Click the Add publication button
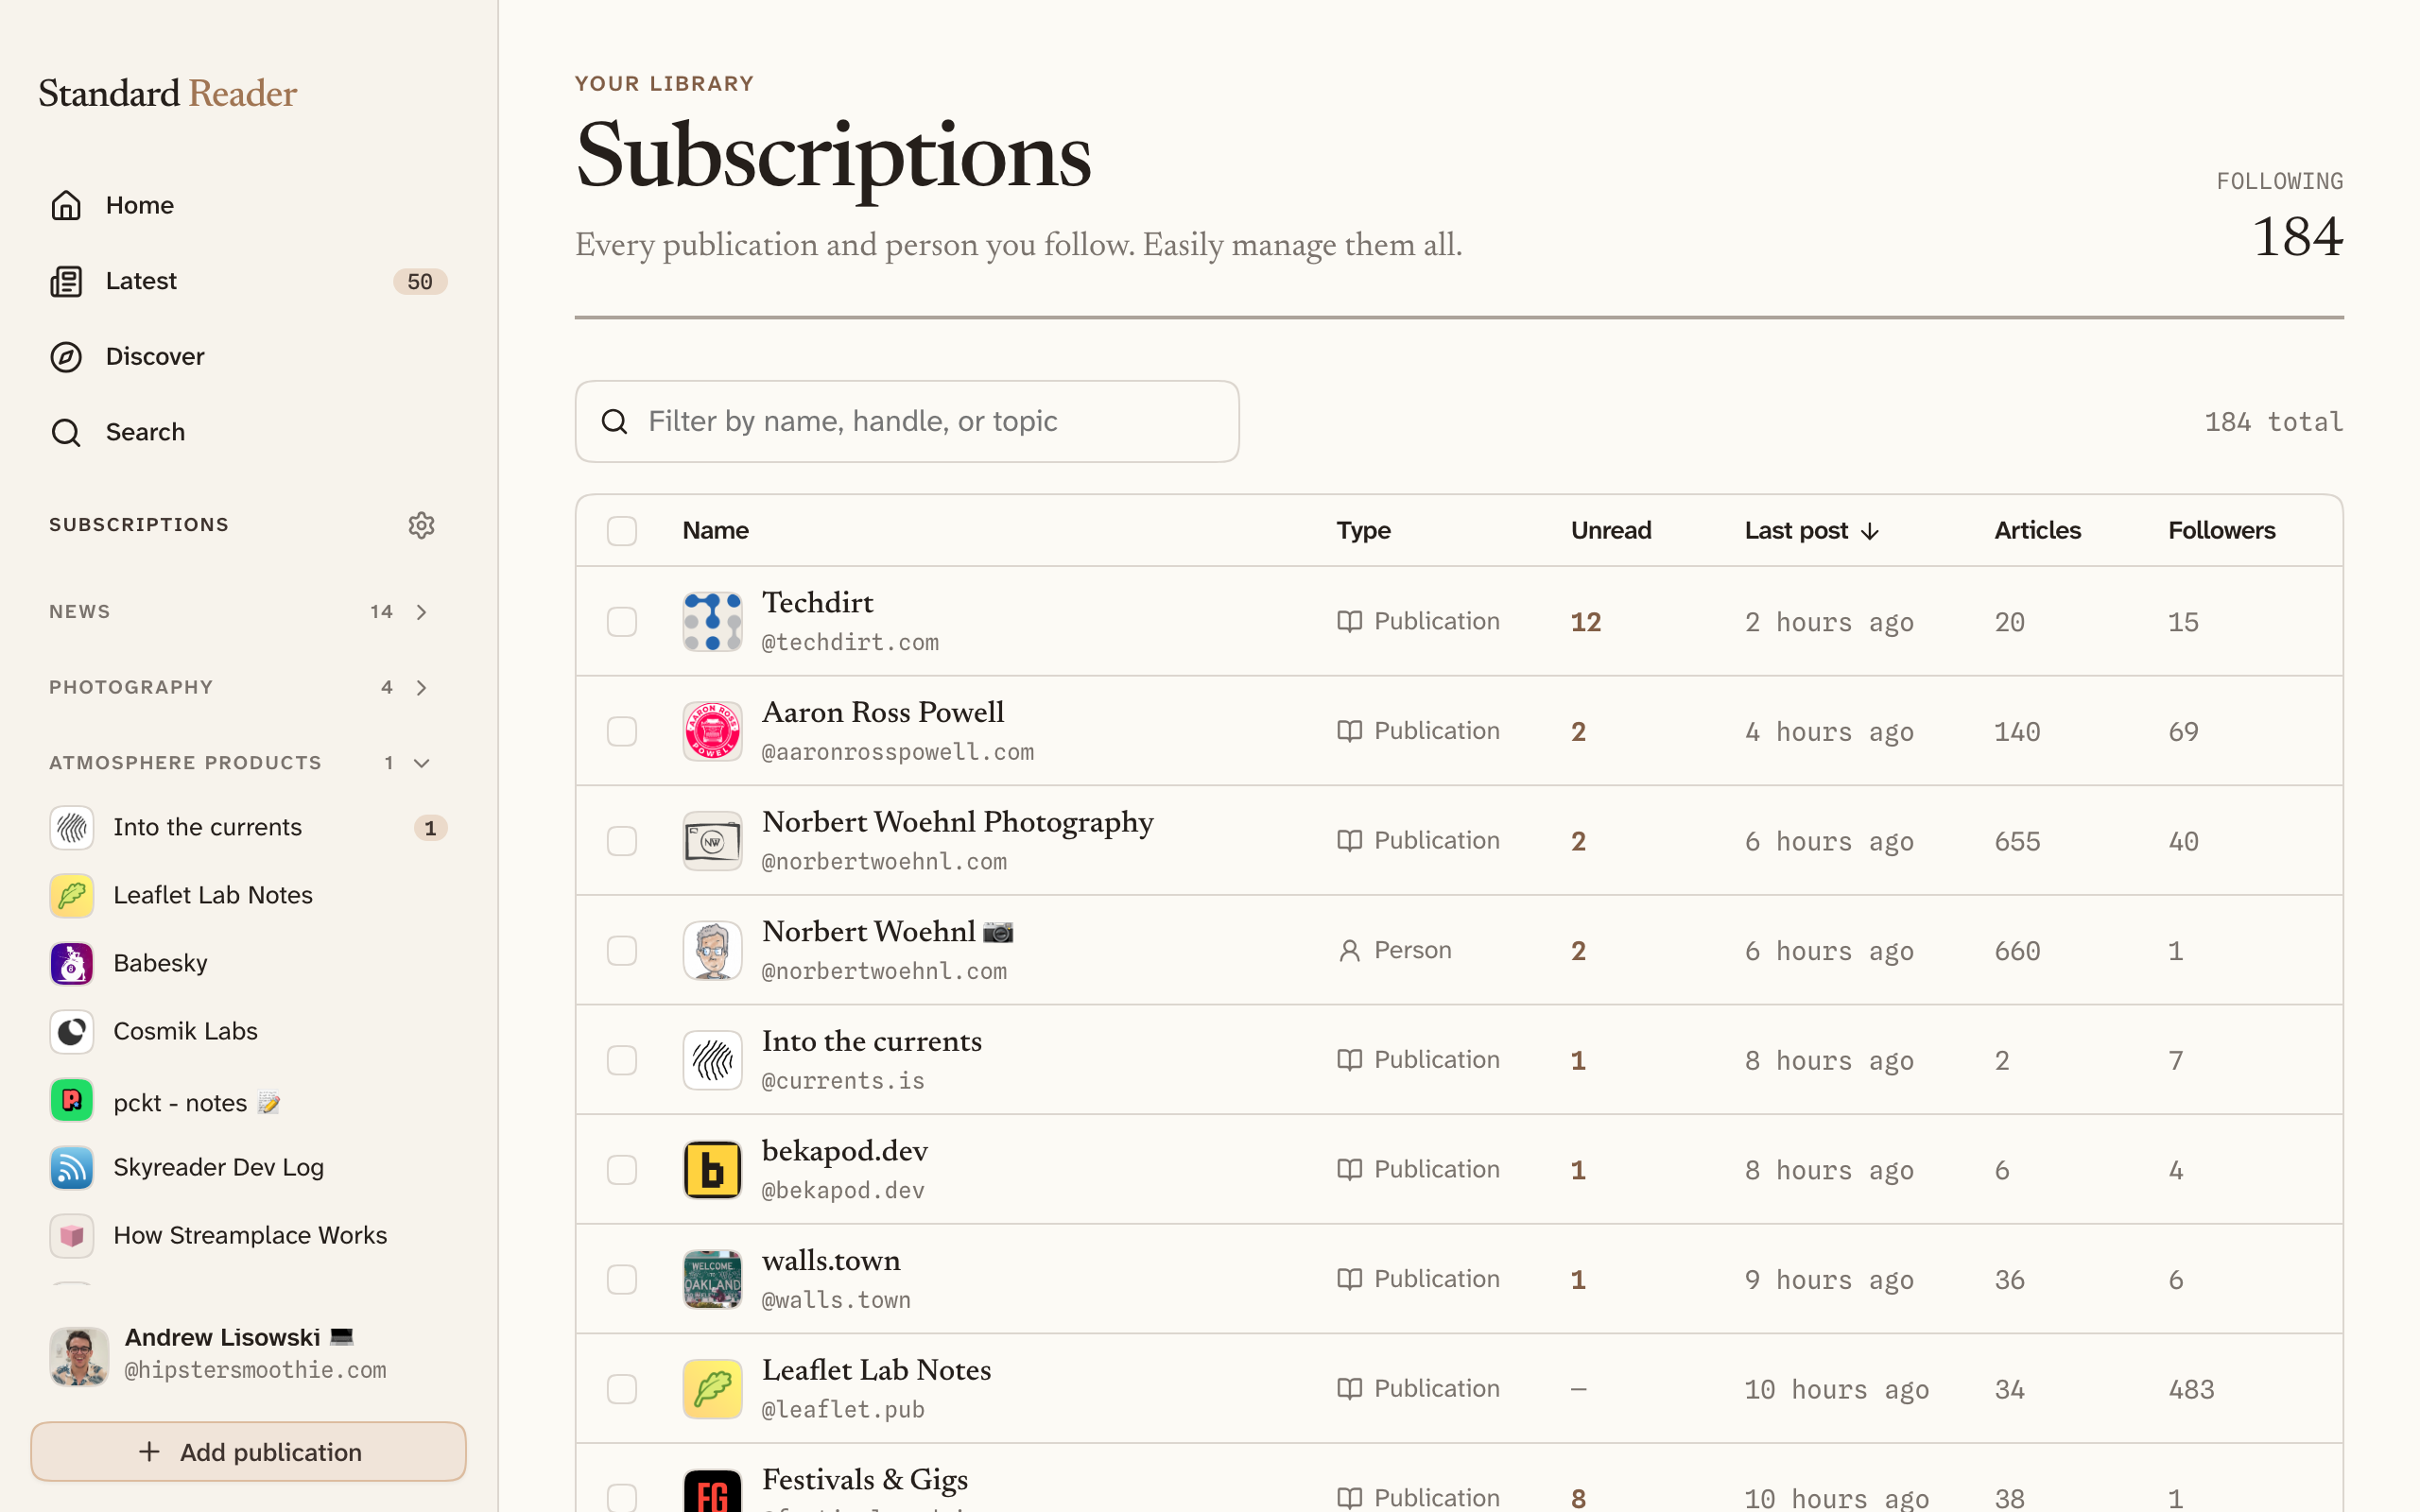 click(x=248, y=1451)
